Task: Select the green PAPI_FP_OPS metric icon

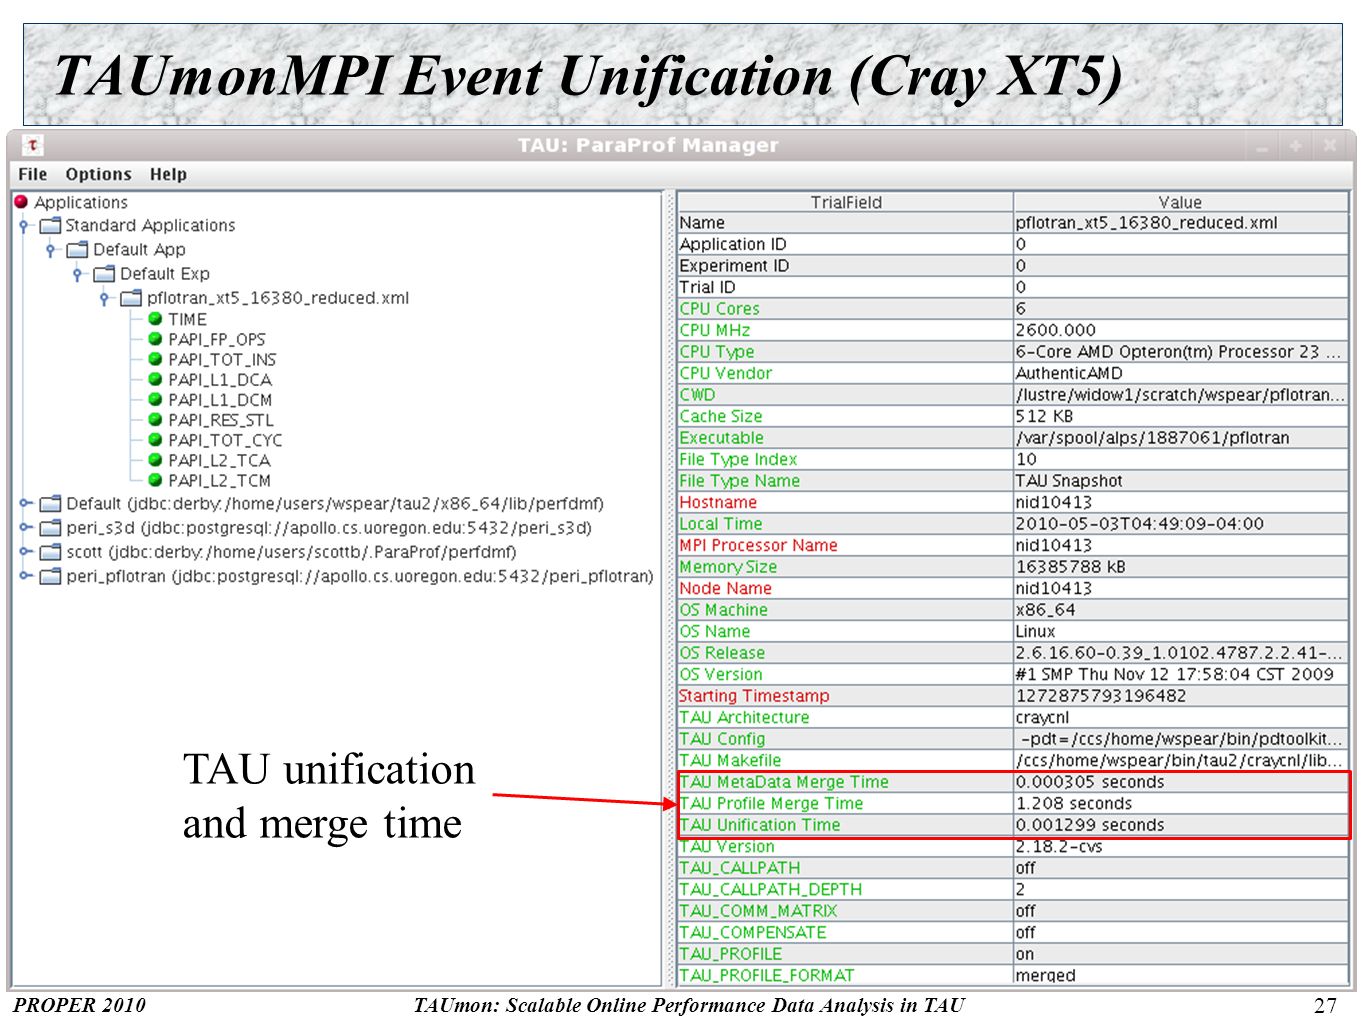Action: tap(155, 339)
